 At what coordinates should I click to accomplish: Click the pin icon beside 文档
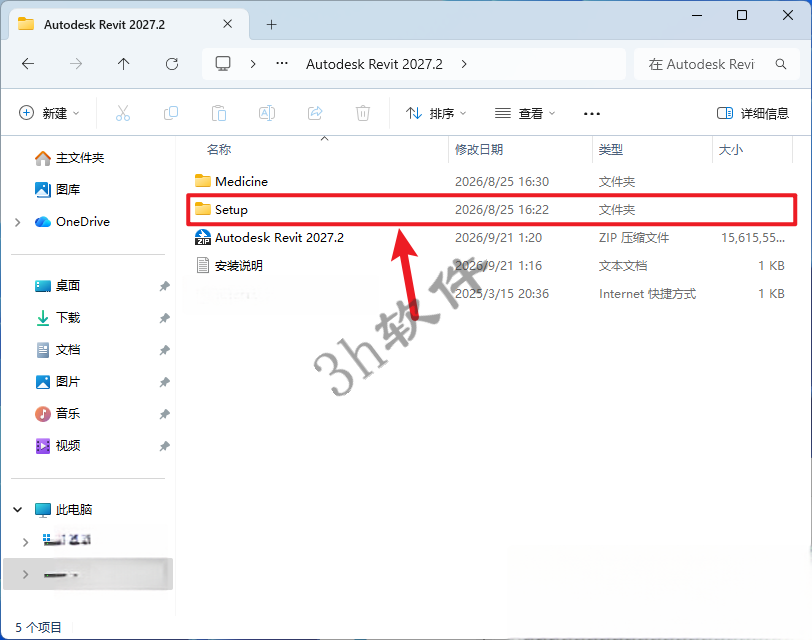coord(164,350)
